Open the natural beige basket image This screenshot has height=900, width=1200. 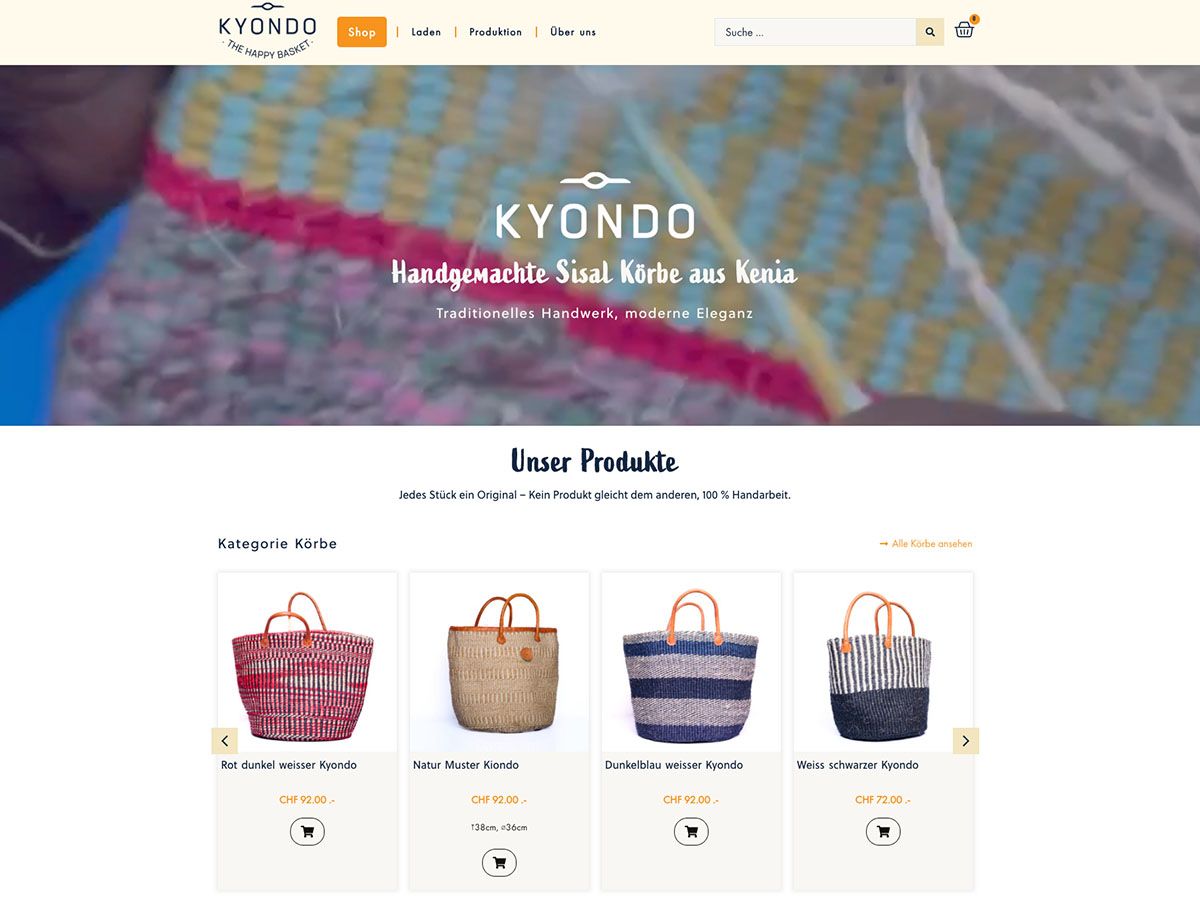click(499, 662)
